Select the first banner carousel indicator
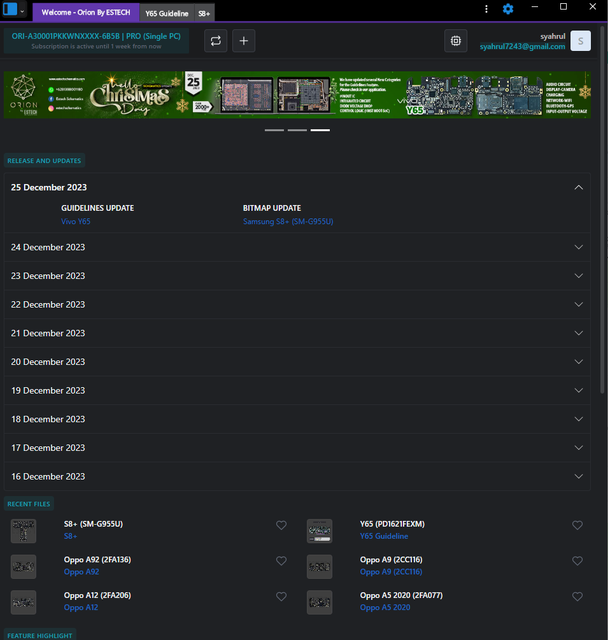Image resolution: width=608 pixels, height=640 pixels. tap(274, 130)
